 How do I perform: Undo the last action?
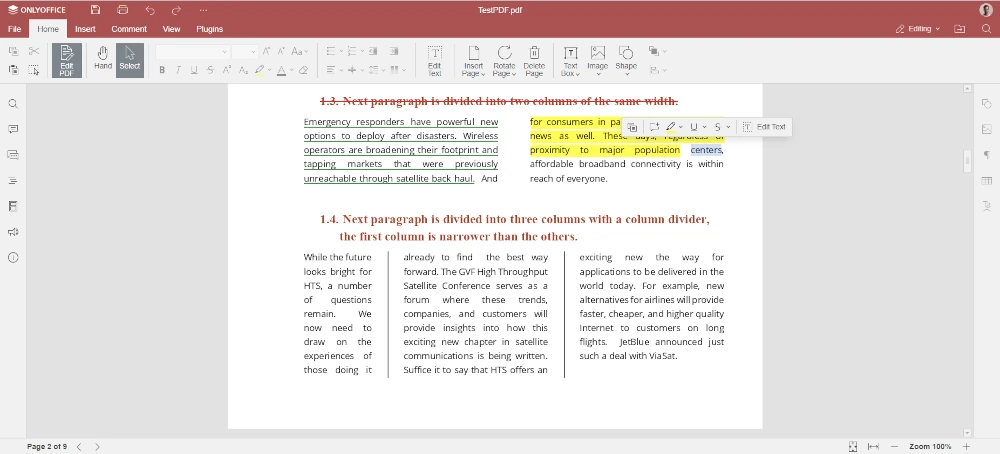click(x=150, y=10)
